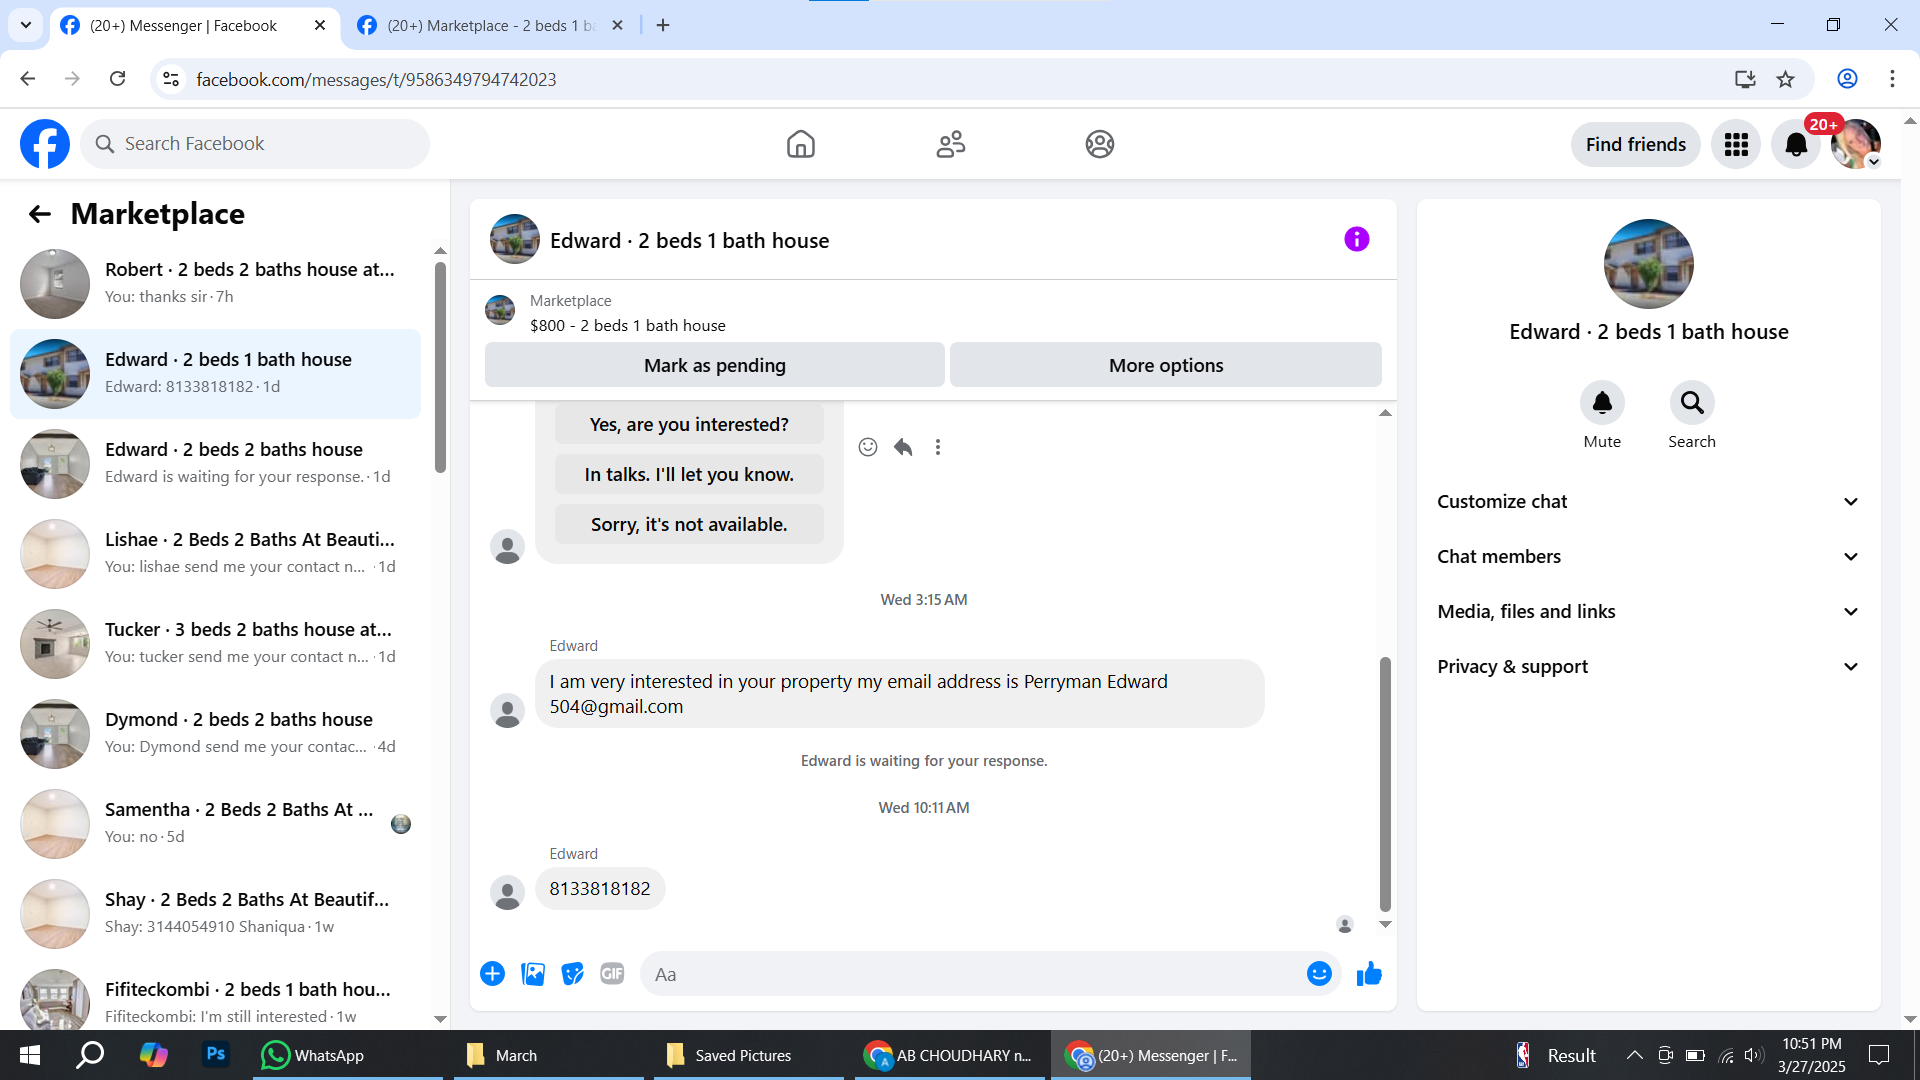
Task: Open Tucker 3 beds 2 baths chat
Action: tap(215, 644)
